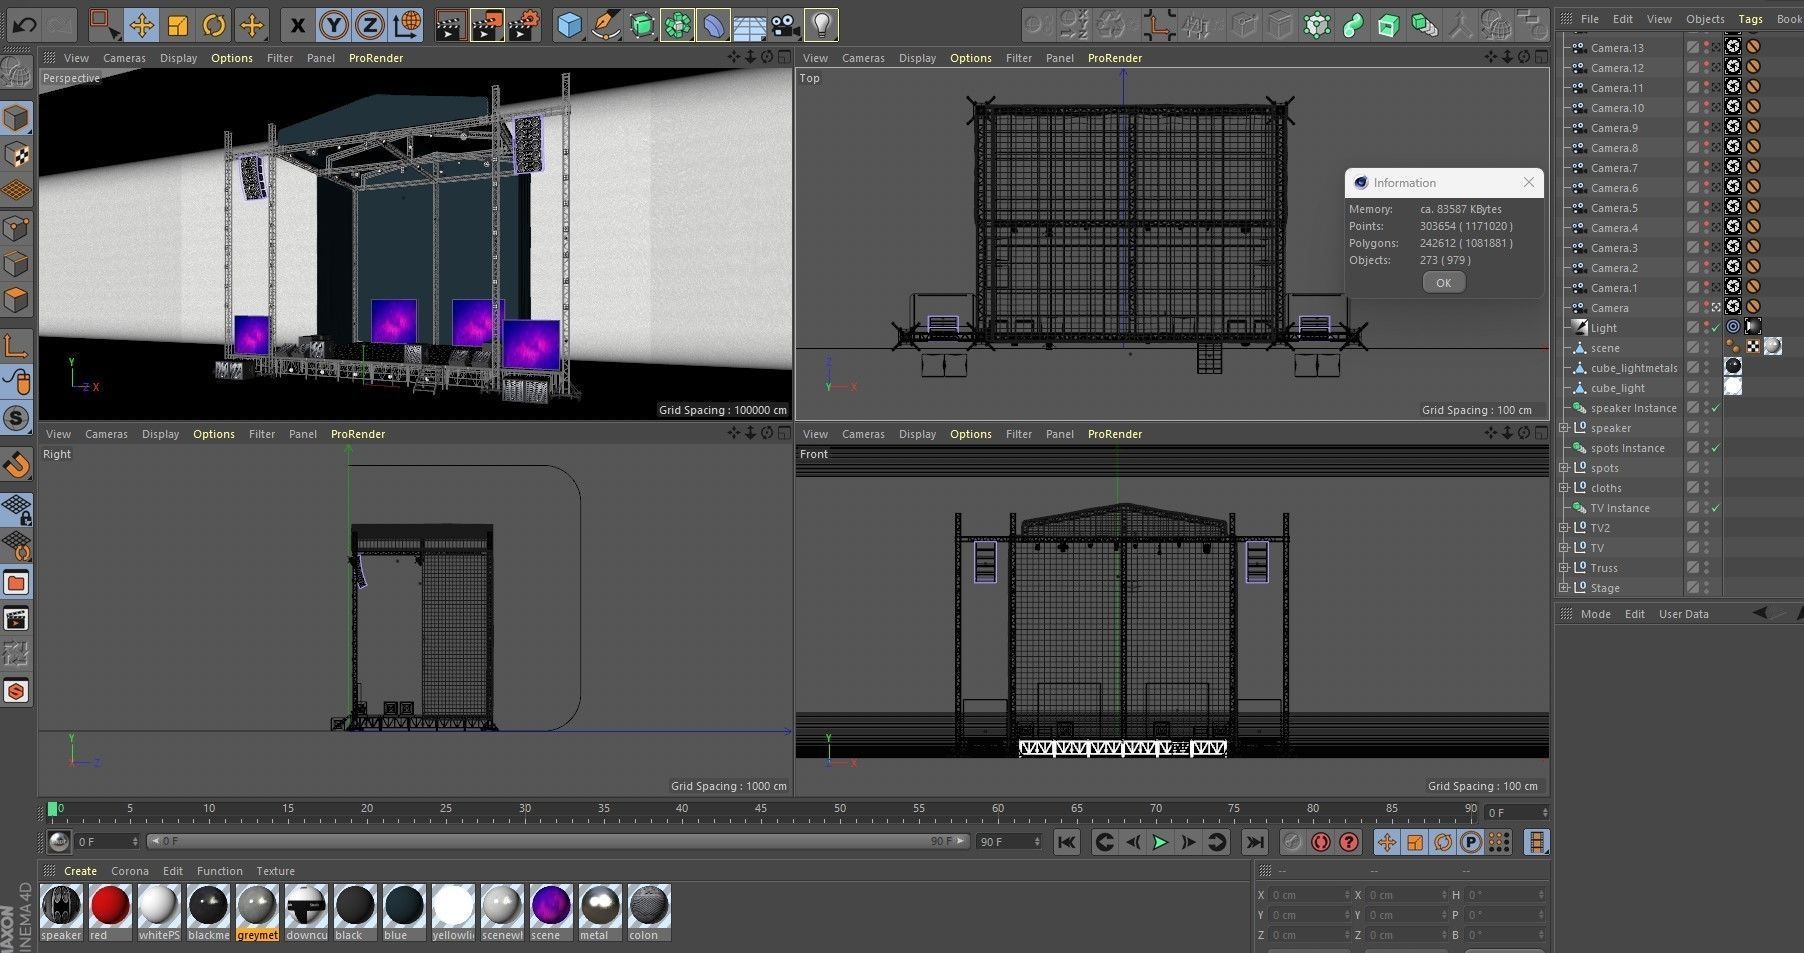Toggle enable checkmark for TV Instance
Screen dimensions: 1804x953
[1716, 508]
